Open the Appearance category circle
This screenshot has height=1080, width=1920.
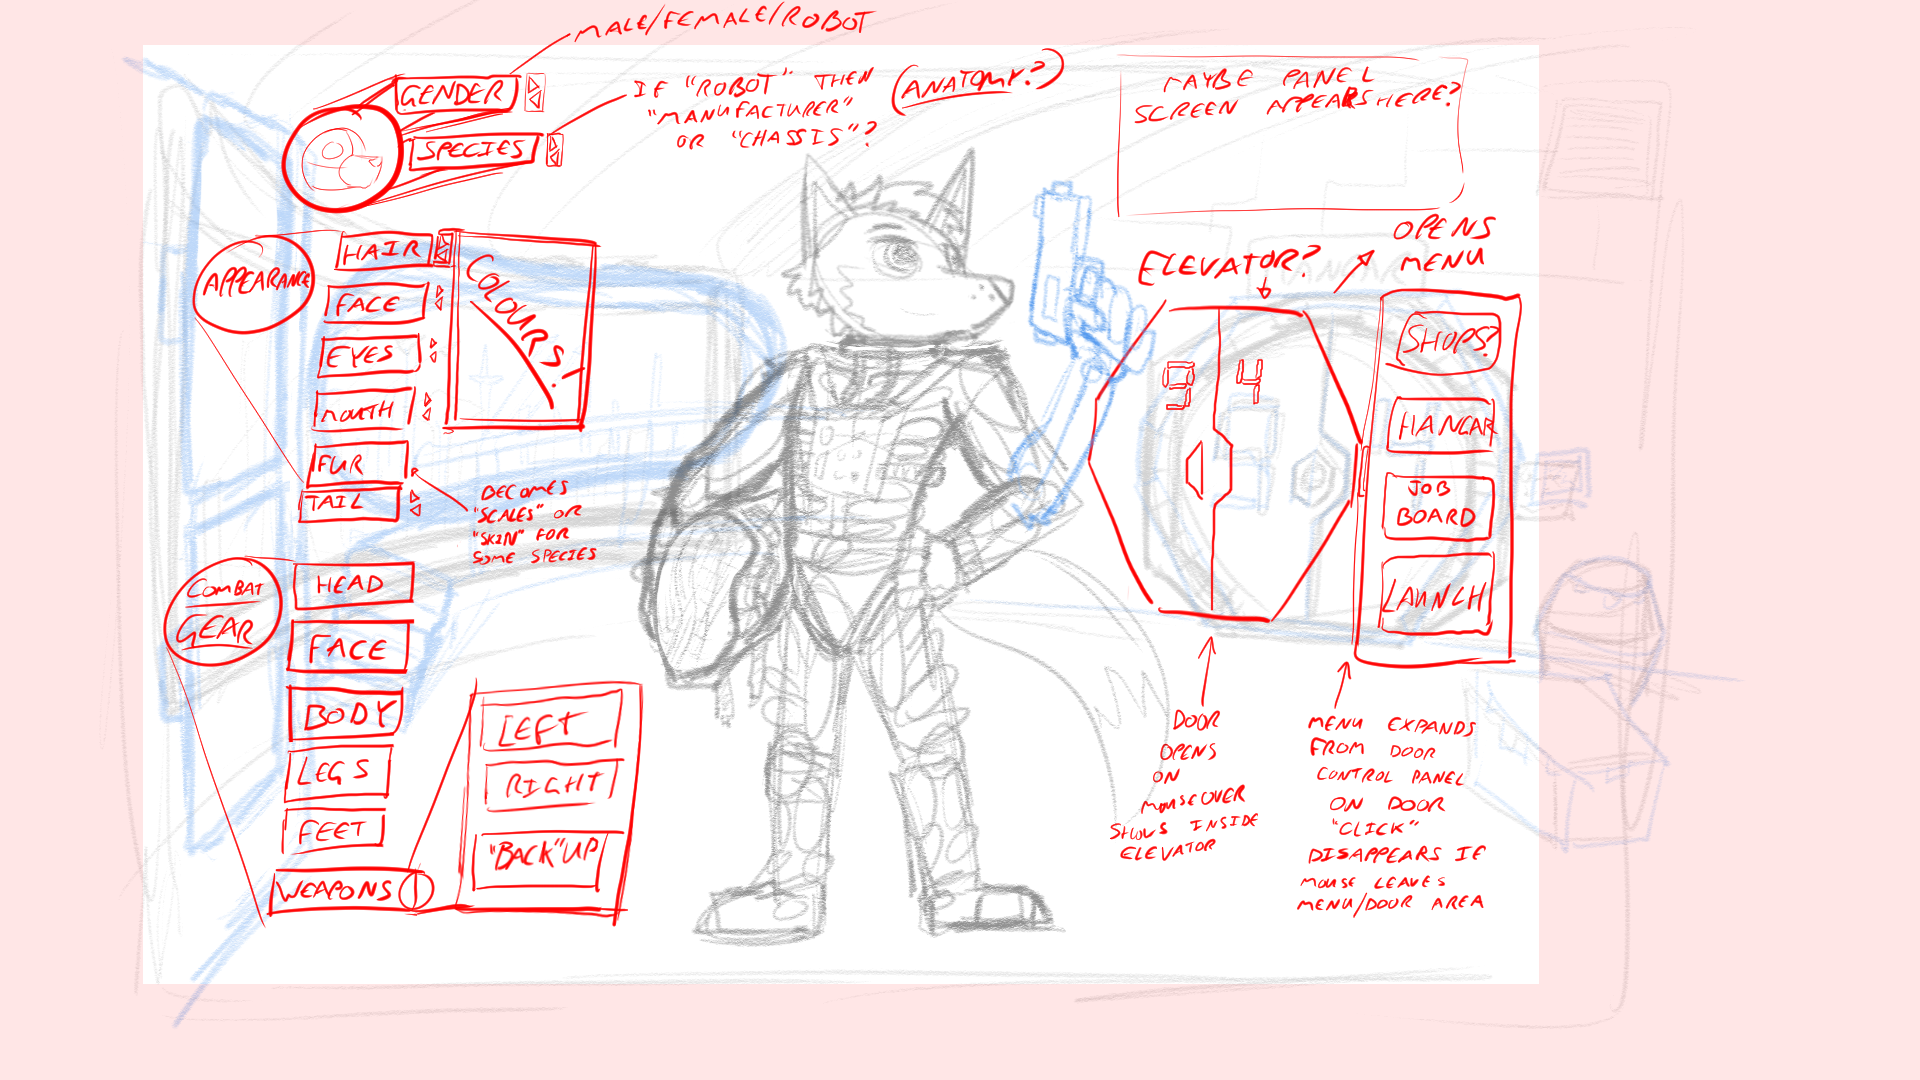point(254,283)
